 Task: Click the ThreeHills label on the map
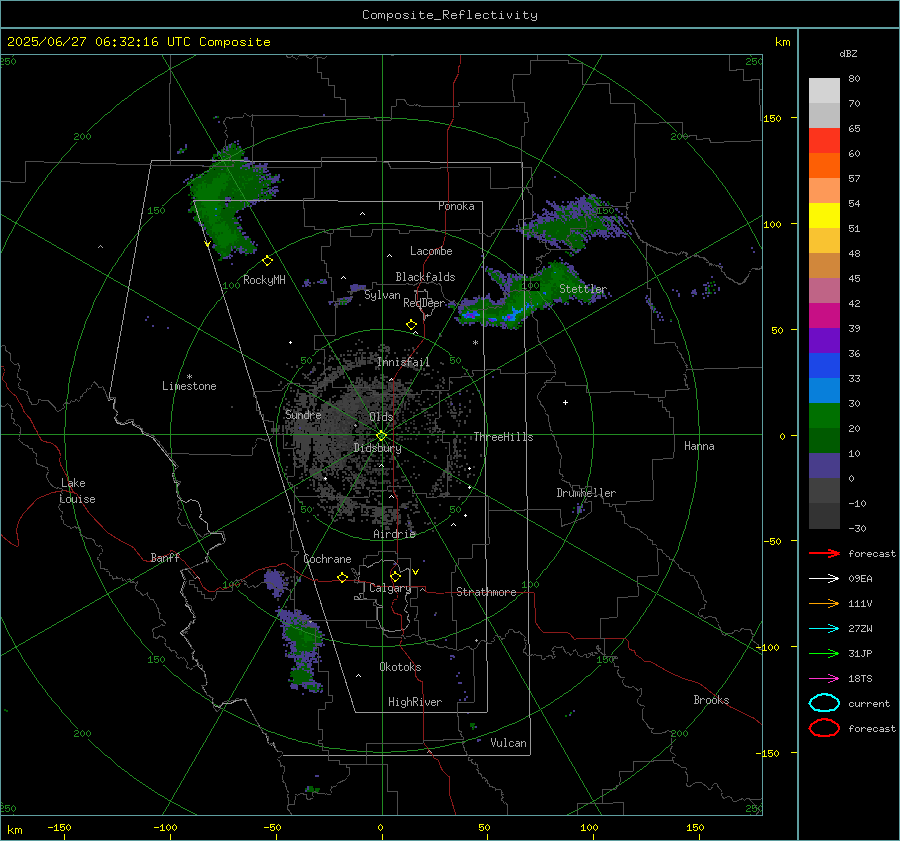503,437
